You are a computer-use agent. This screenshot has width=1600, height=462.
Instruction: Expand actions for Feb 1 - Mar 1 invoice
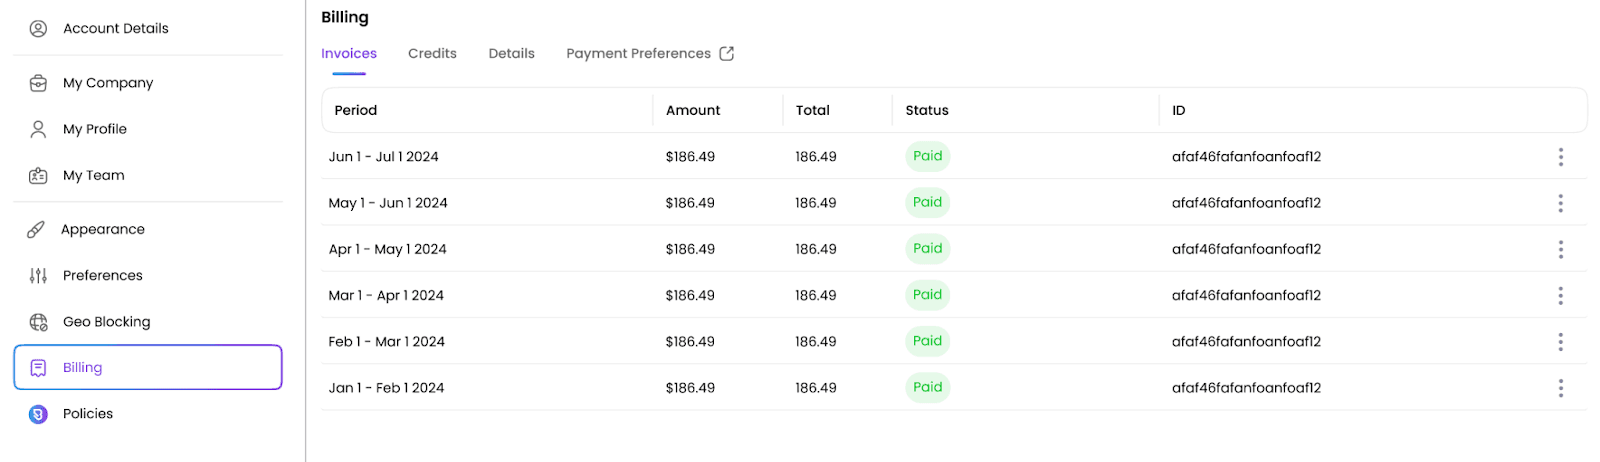click(x=1560, y=342)
